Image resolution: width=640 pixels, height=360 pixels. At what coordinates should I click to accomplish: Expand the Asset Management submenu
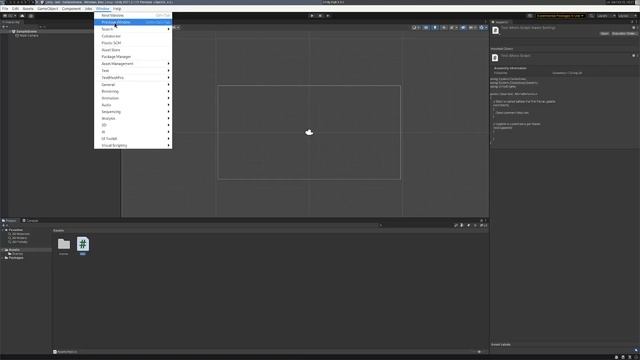point(133,64)
